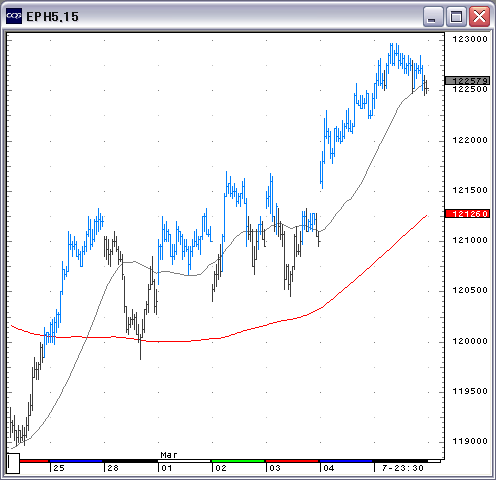Minimize the EPH5,15 chart window
The height and width of the screenshot is (480, 496).
point(433,16)
